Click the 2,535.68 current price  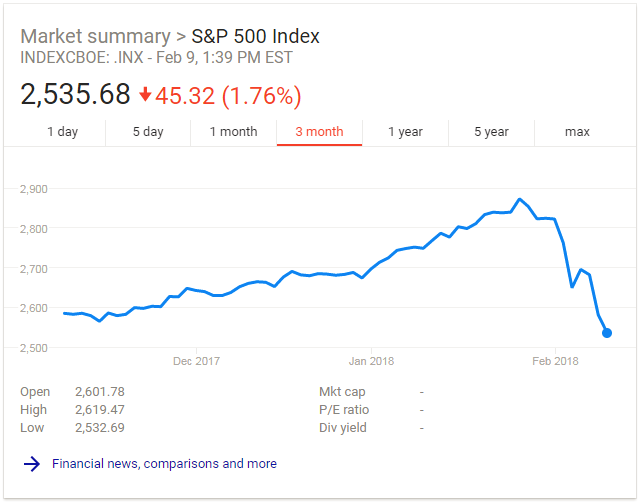(x=76, y=95)
